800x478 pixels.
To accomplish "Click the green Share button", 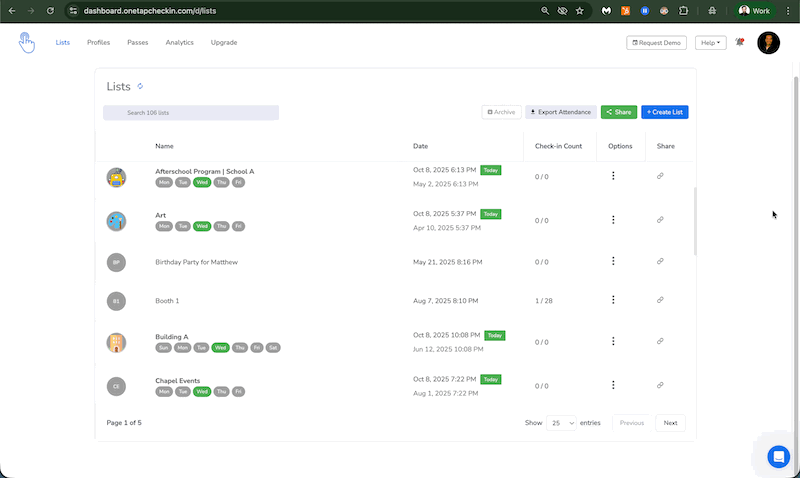I will pos(618,112).
